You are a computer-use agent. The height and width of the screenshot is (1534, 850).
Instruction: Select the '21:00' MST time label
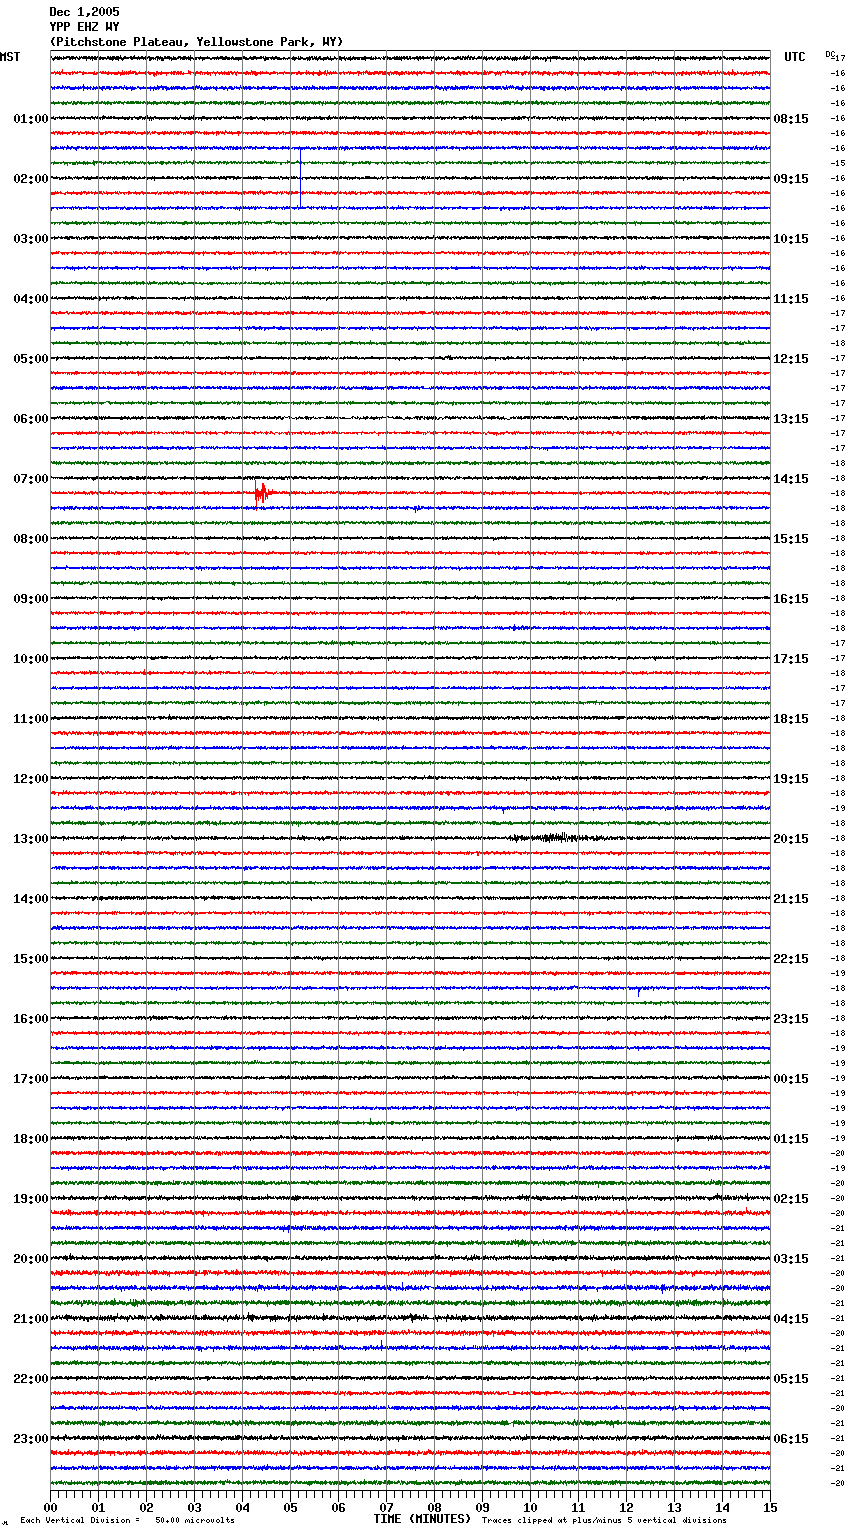click(x=31, y=1319)
